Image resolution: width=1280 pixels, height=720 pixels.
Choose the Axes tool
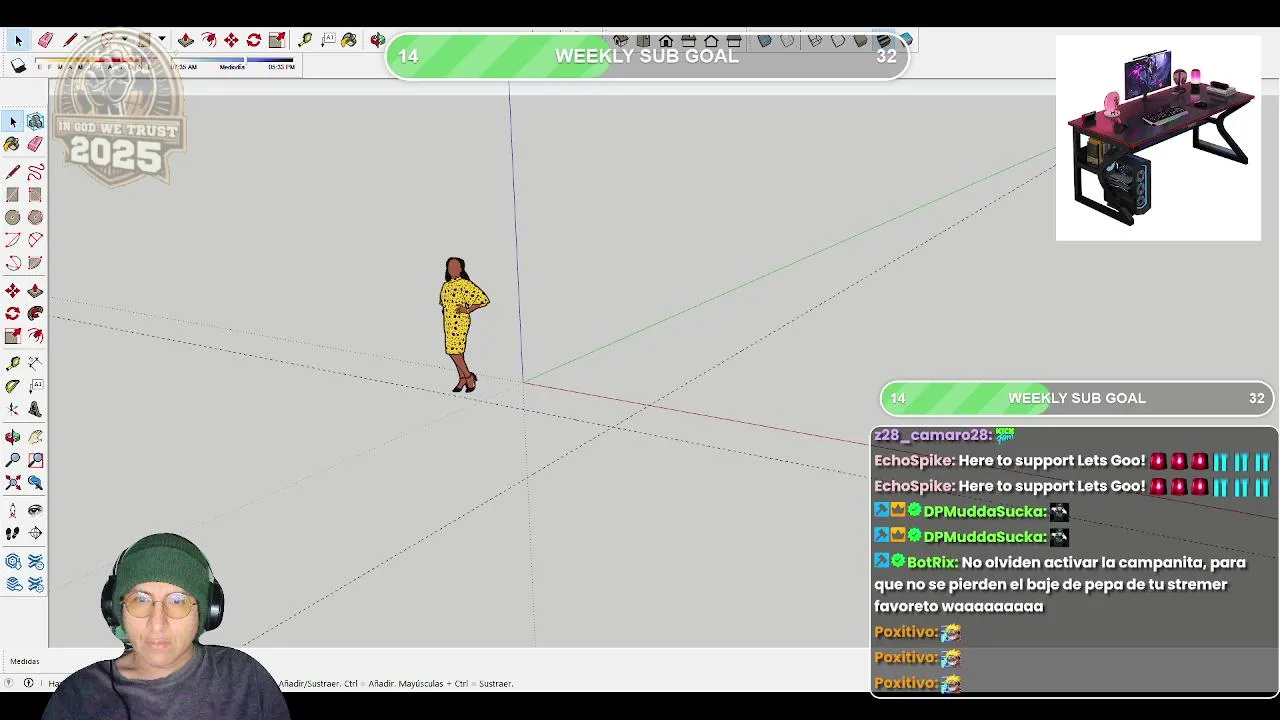(13, 410)
